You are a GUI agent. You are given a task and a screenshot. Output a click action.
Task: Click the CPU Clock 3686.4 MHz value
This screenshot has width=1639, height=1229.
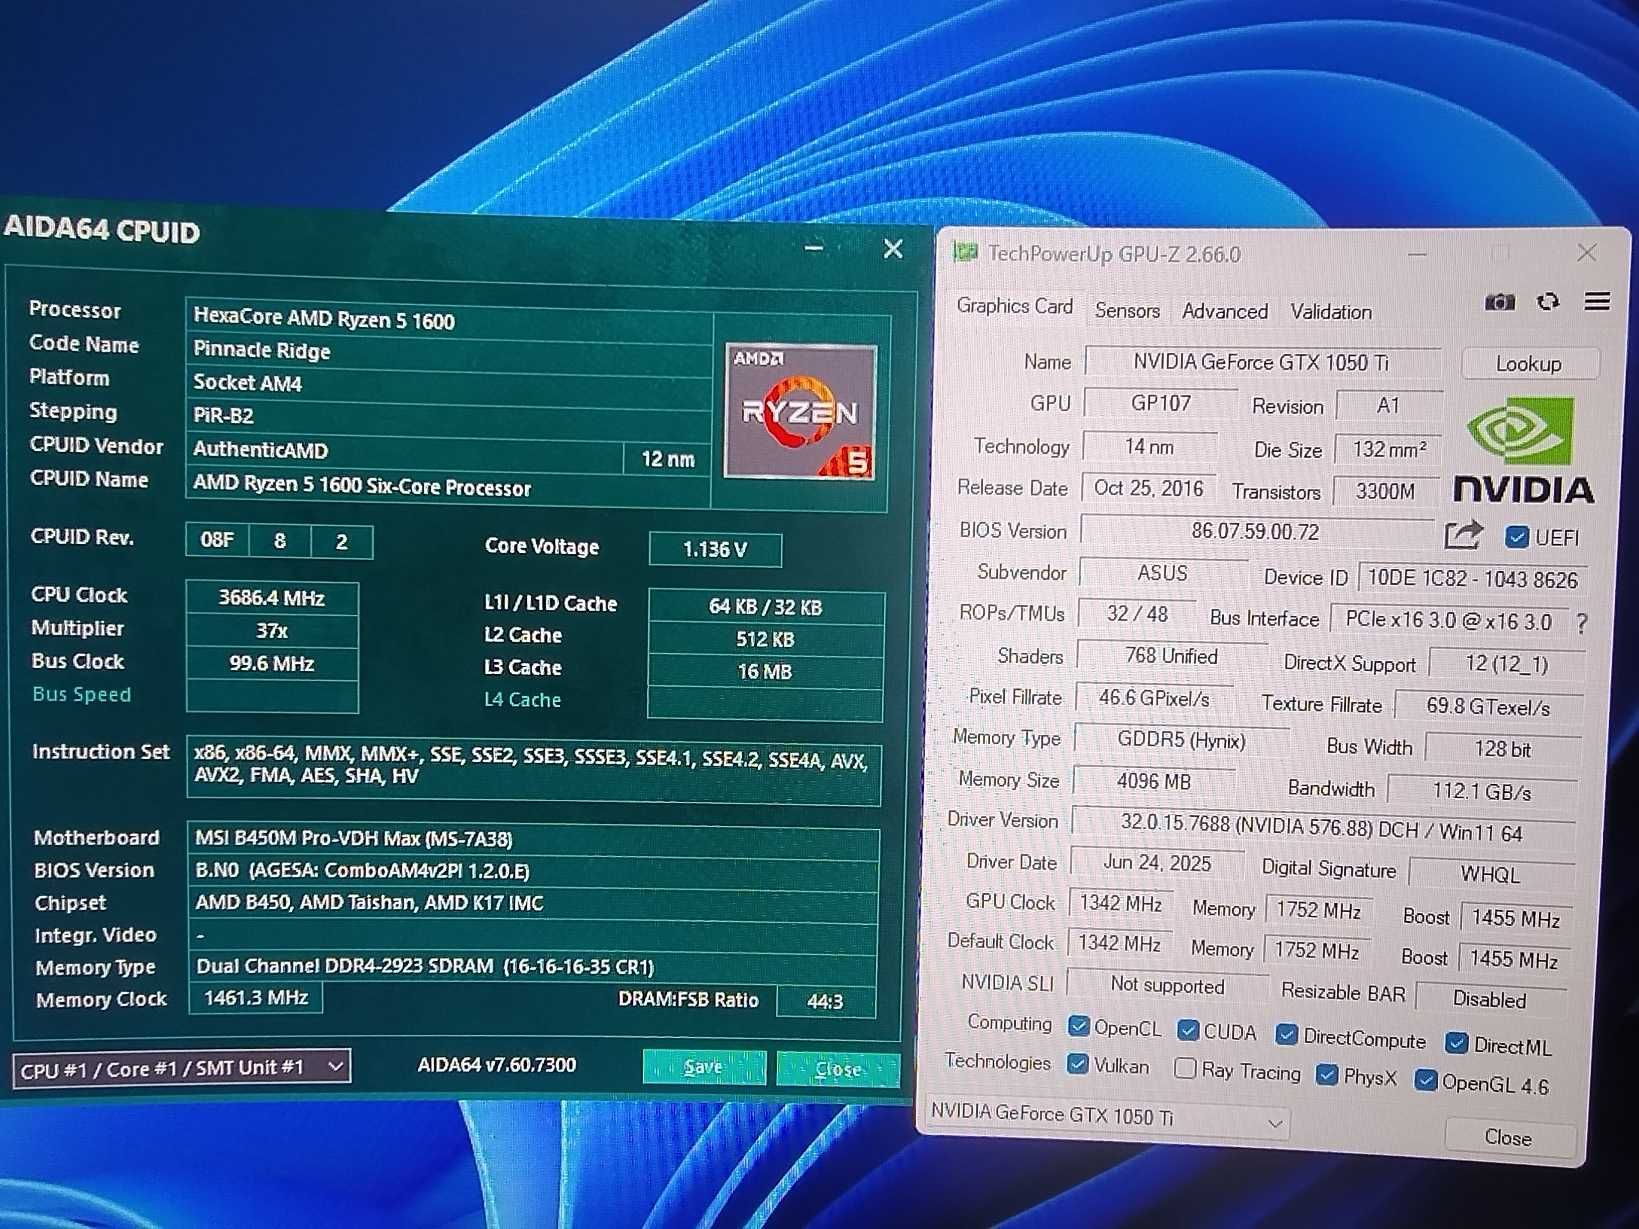[272, 598]
